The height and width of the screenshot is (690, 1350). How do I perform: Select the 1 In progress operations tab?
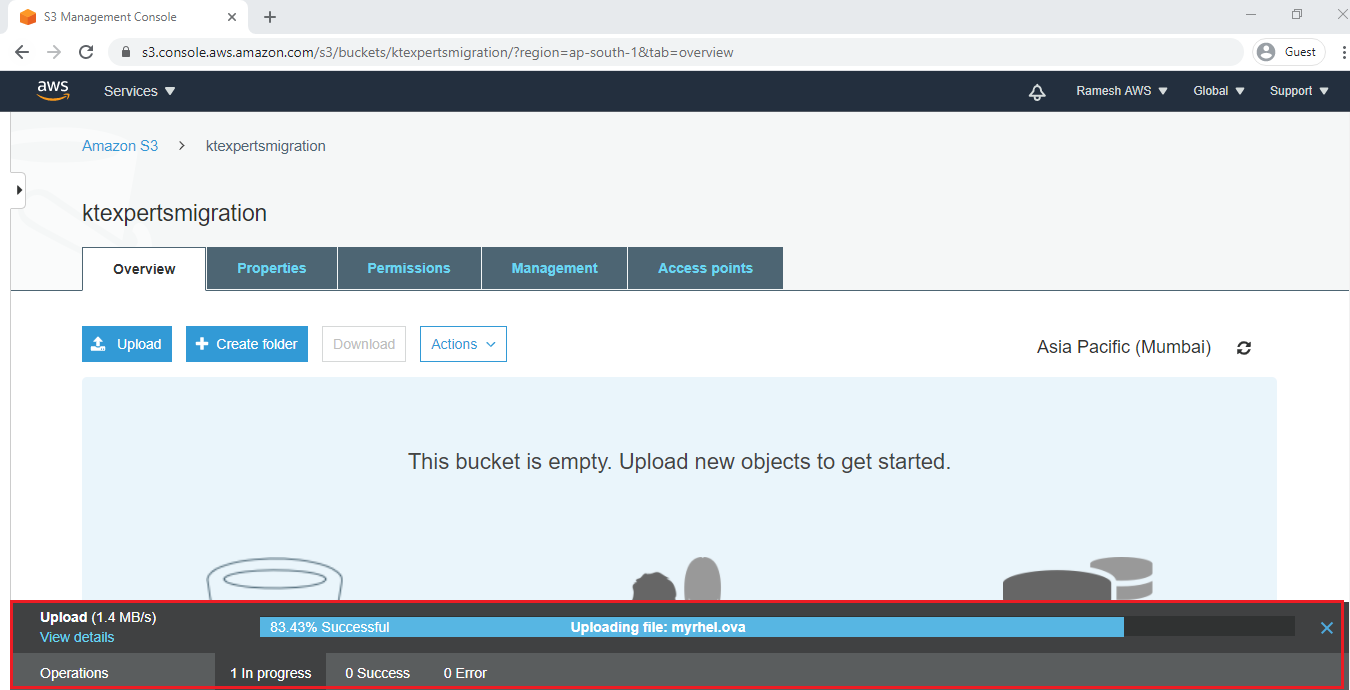tap(271, 673)
